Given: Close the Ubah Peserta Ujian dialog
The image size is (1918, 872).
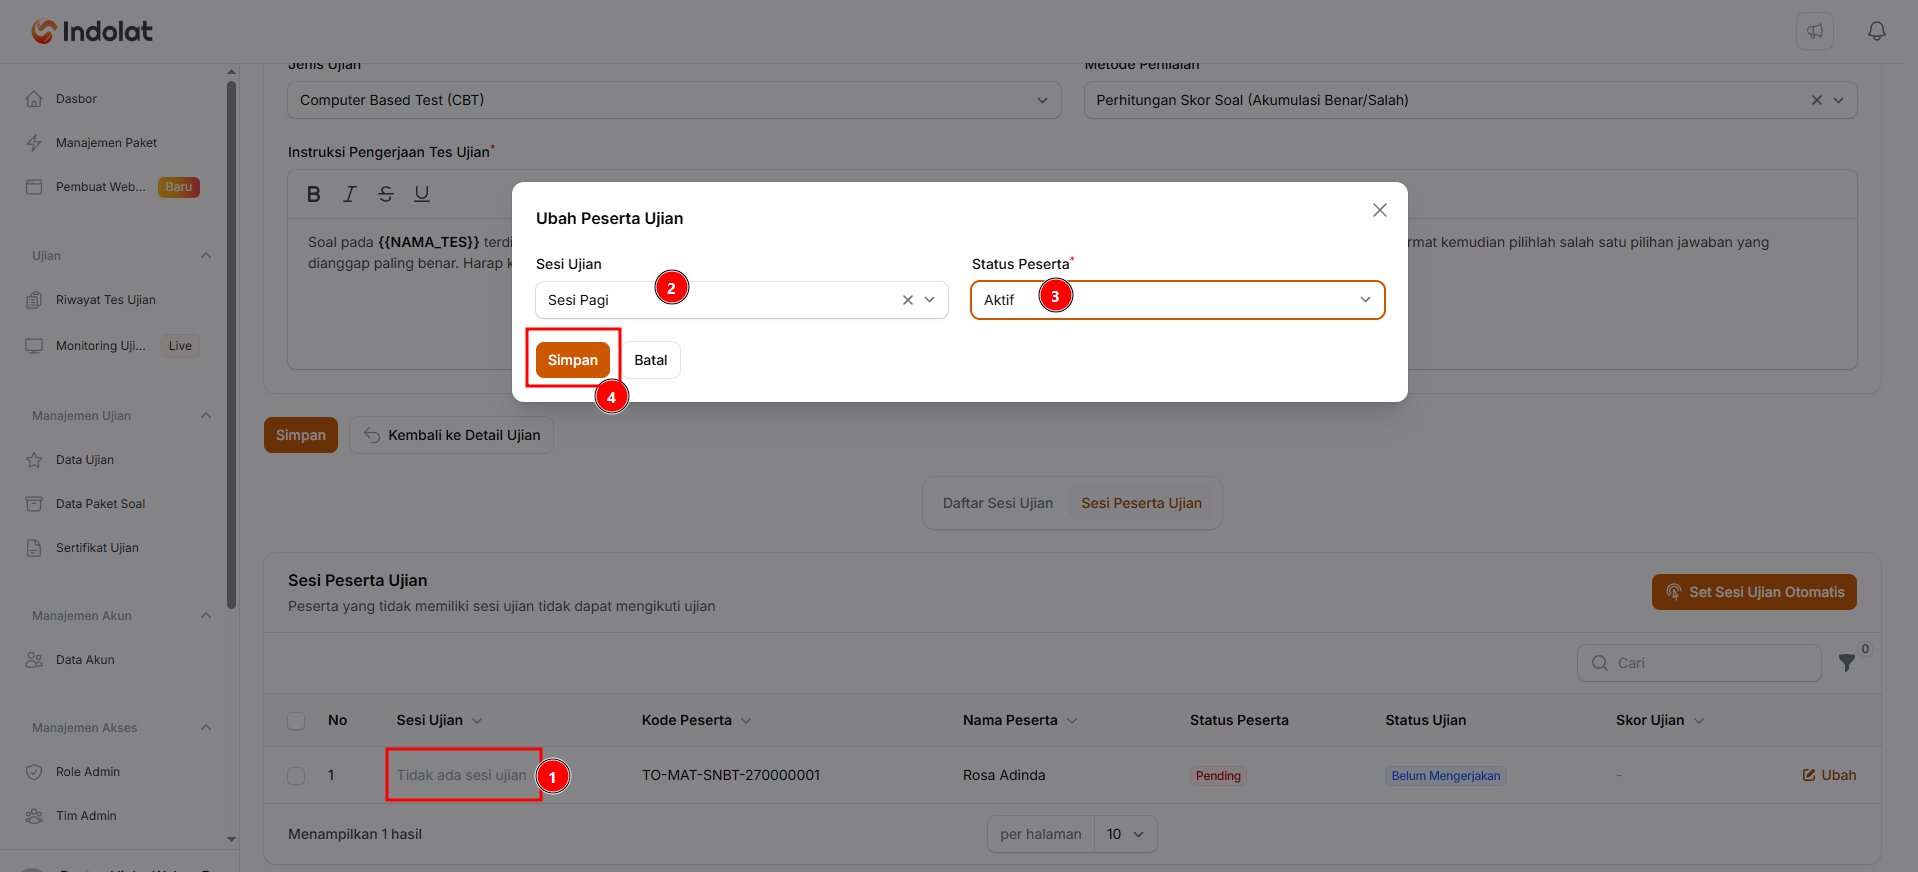Looking at the screenshot, I should [1380, 210].
